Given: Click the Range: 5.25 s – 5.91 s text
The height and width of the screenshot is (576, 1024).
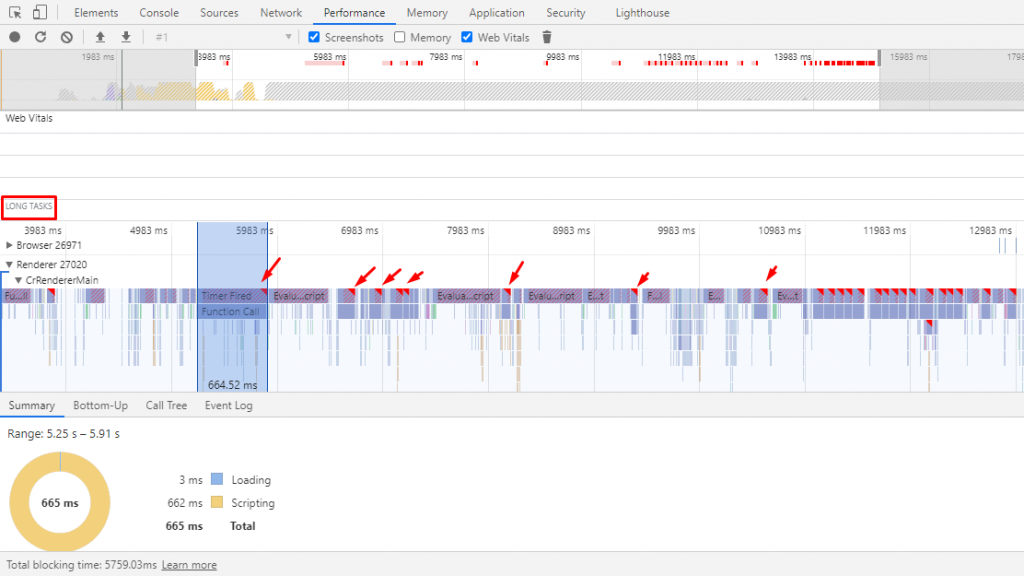Looking at the screenshot, I should (x=63, y=434).
